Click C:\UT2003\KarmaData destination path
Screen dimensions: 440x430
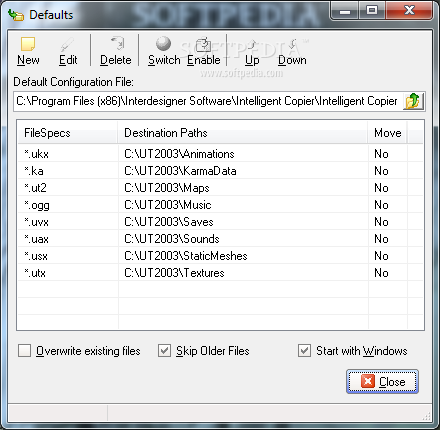[180, 171]
